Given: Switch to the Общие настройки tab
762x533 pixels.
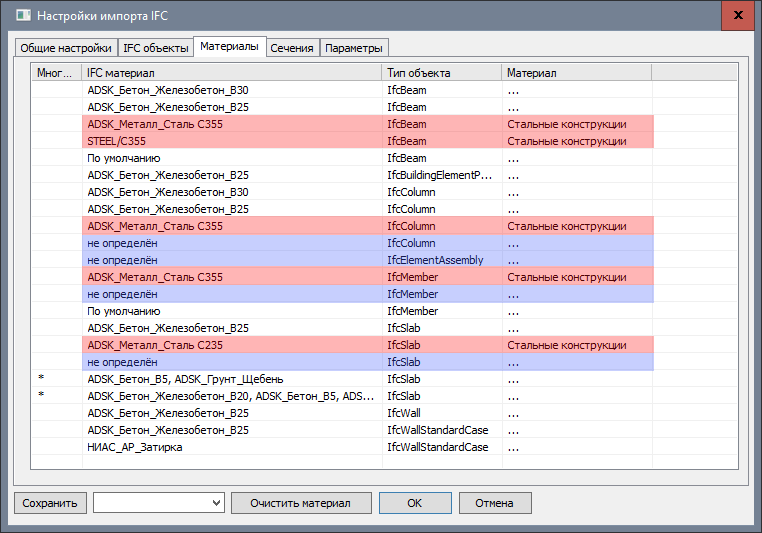Looking at the screenshot, I should 65,48.
